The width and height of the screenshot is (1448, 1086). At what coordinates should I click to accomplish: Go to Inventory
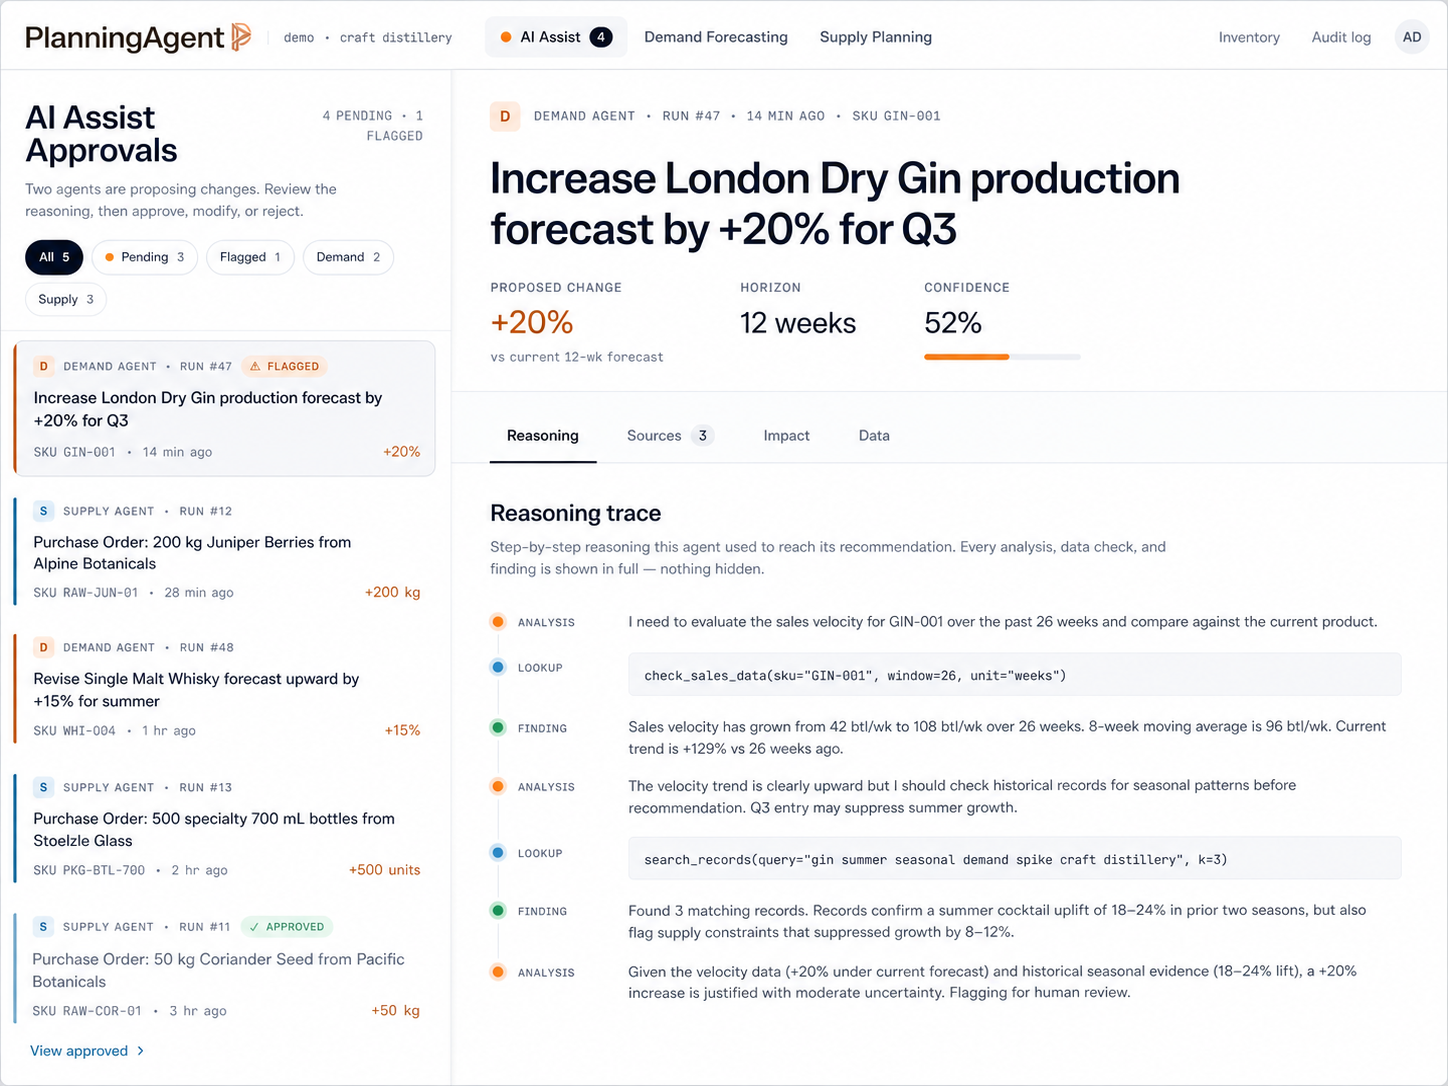(x=1249, y=37)
